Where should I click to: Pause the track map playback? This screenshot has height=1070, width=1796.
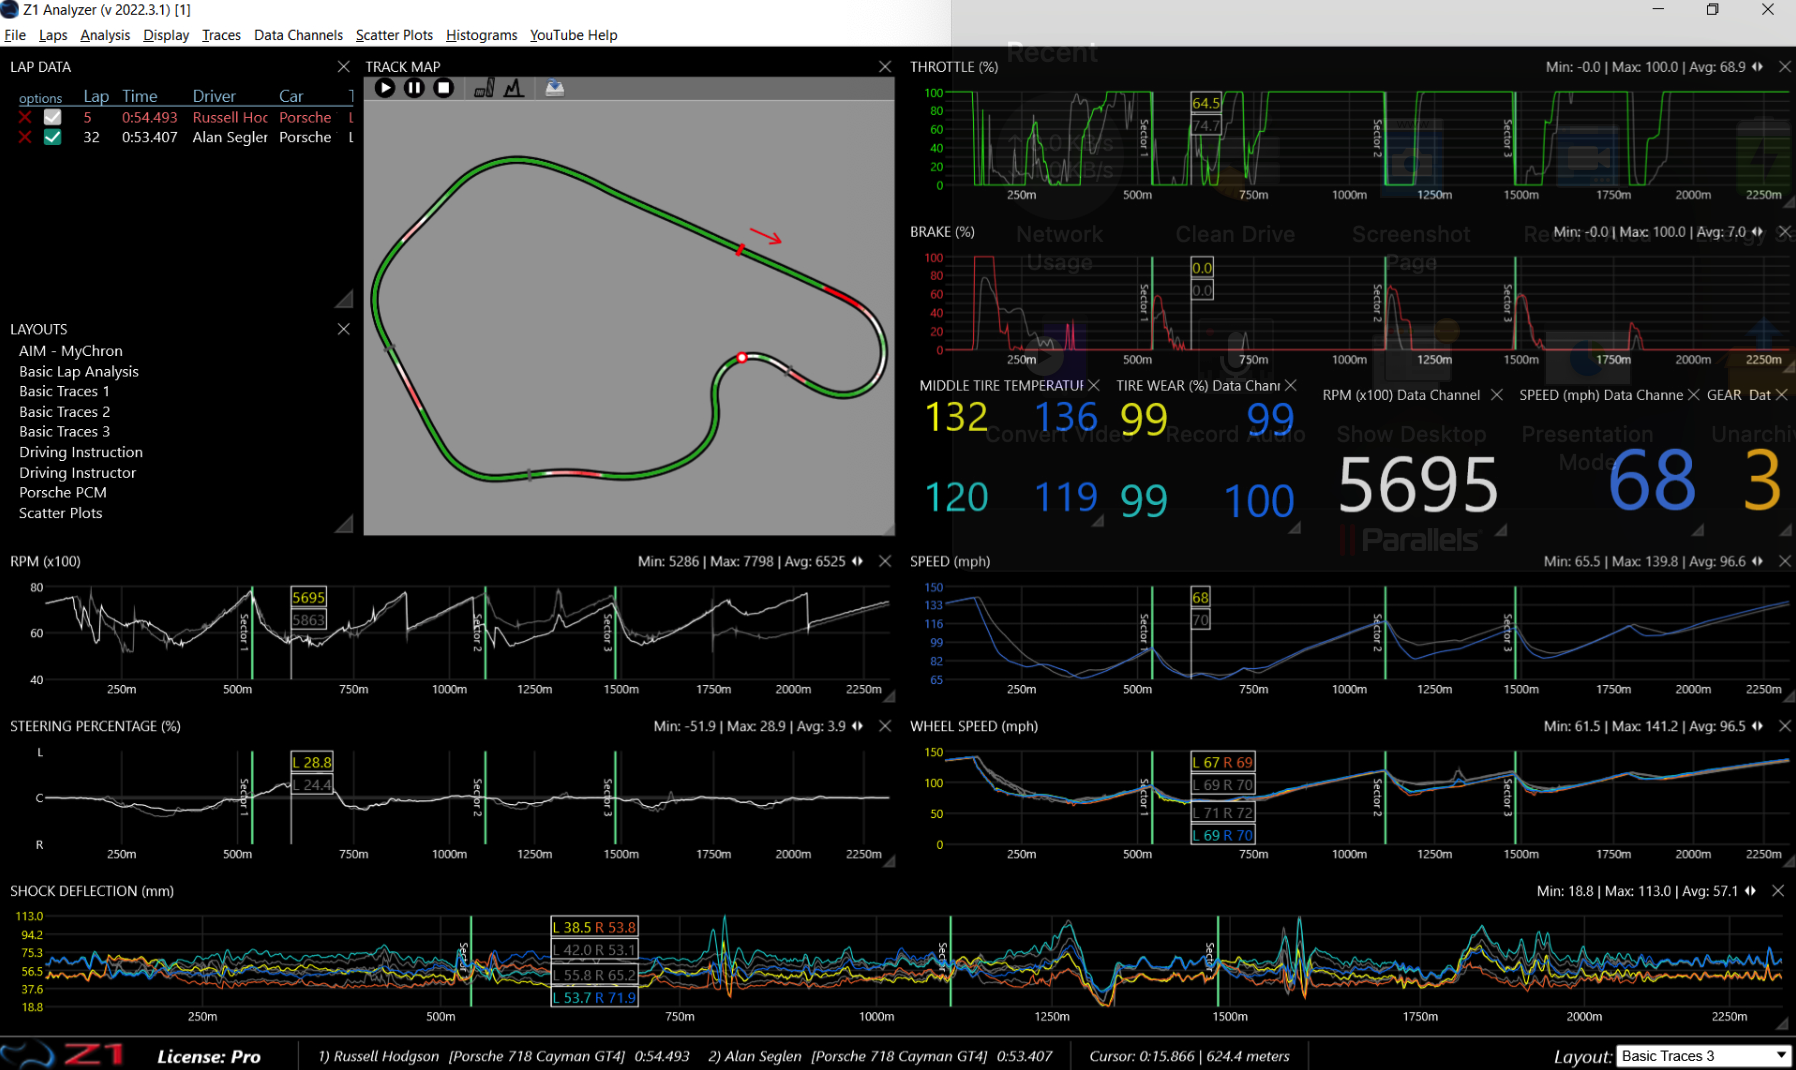(x=414, y=88)
